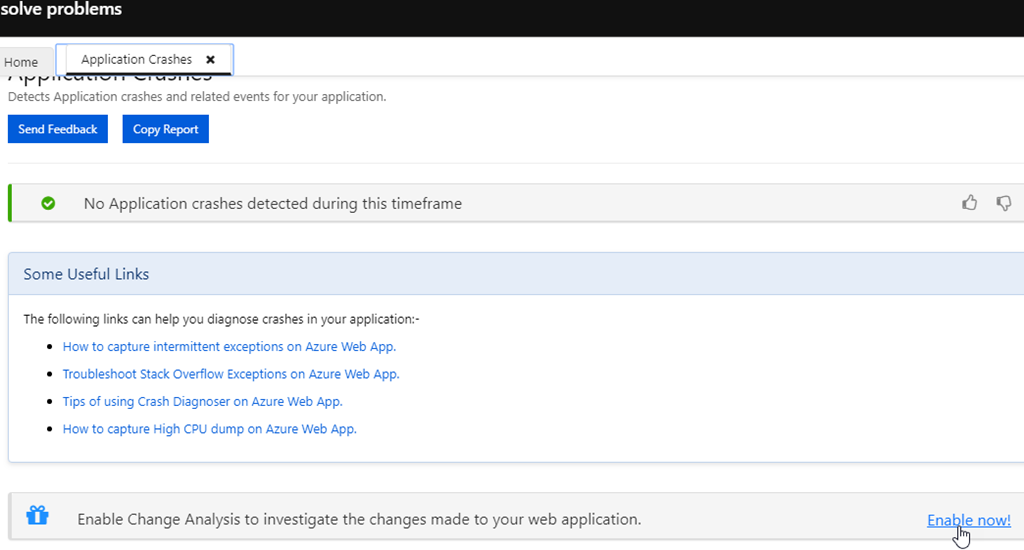Click the solve problems heading in header
1024x550 pixels.
[61, 10]
